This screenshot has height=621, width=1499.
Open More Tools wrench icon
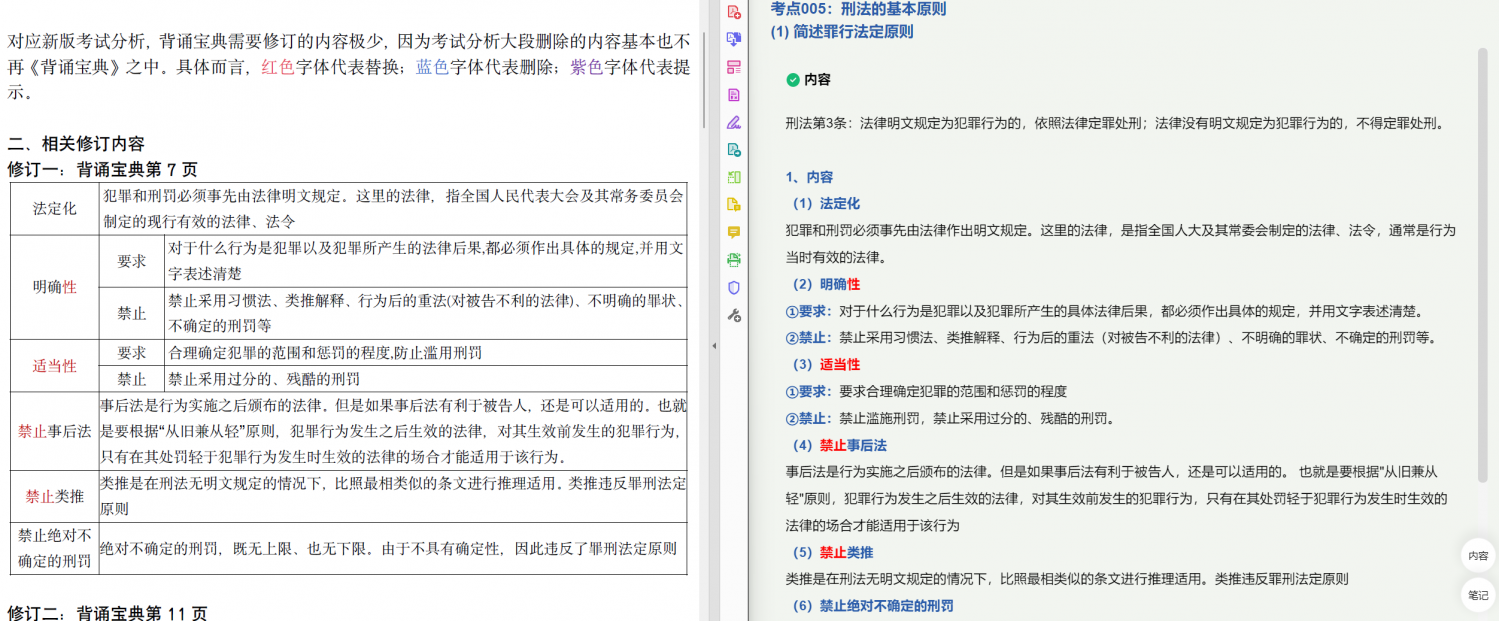click(734, 315)
